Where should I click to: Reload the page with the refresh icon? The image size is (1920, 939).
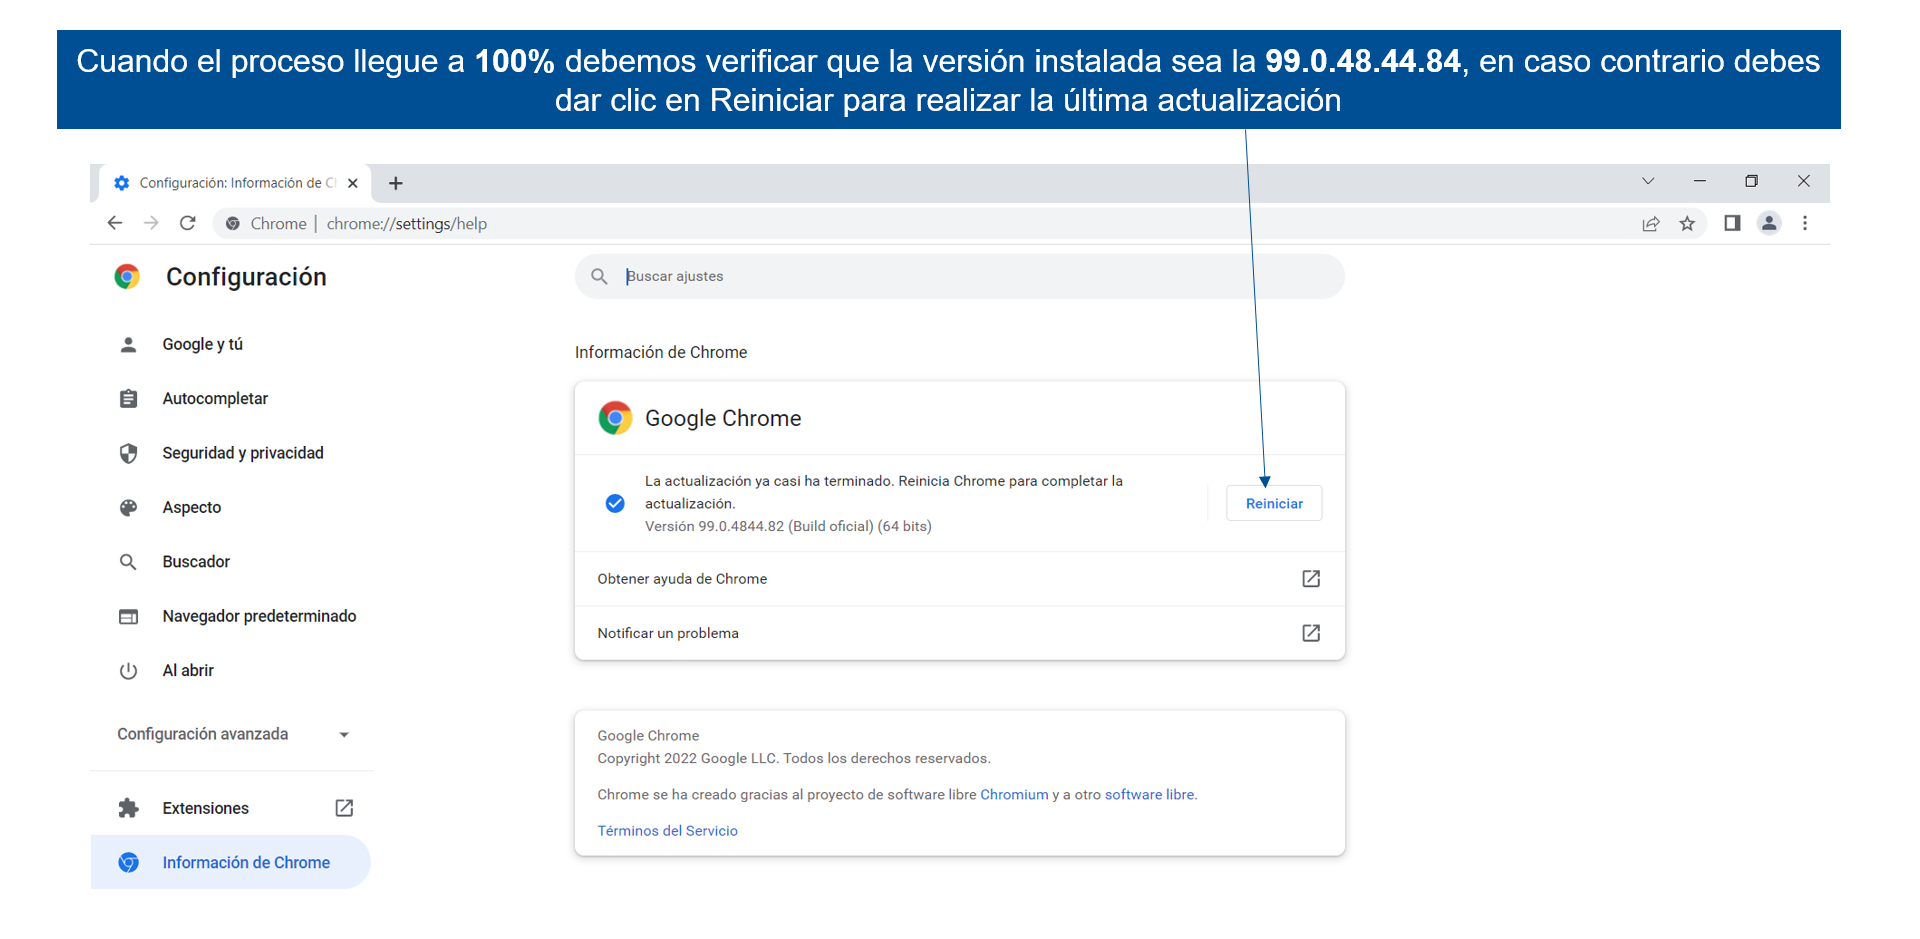coord(187,223)
